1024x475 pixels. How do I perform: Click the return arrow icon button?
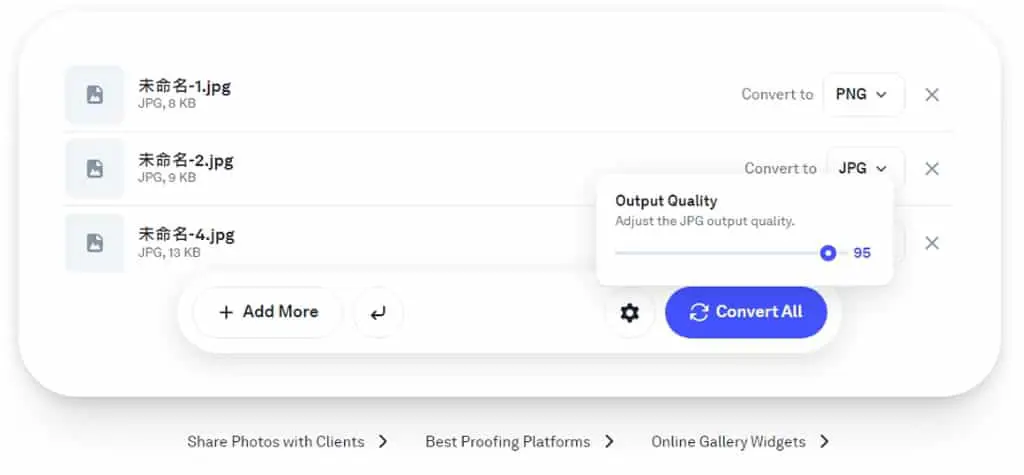[x=378, y=313]
